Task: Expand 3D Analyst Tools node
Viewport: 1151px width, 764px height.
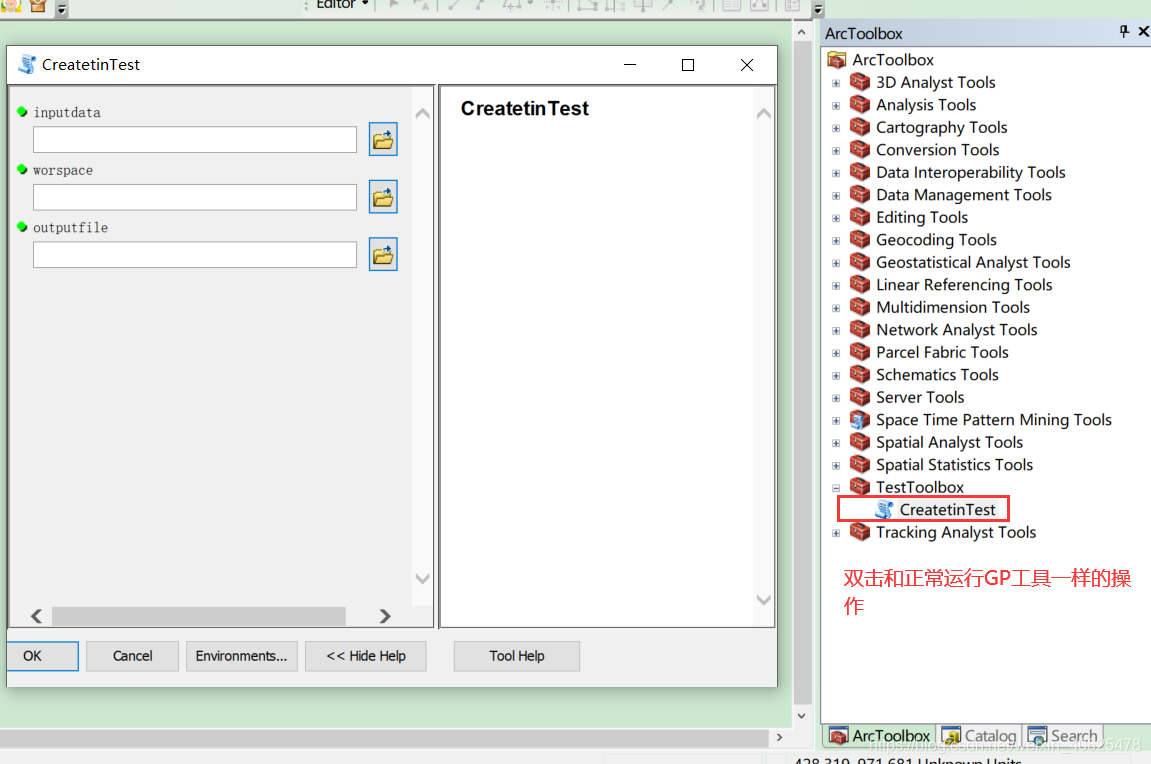Action: 836,83
